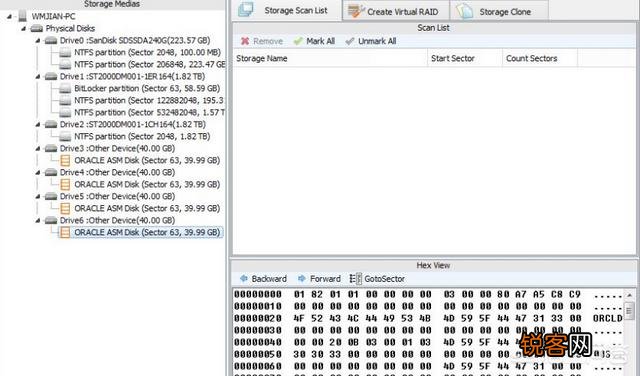Collapse the WMJIAN-PC tree node
Image resolution: width=640 pixels, height=376 pixels.
(x=9, y=17)
